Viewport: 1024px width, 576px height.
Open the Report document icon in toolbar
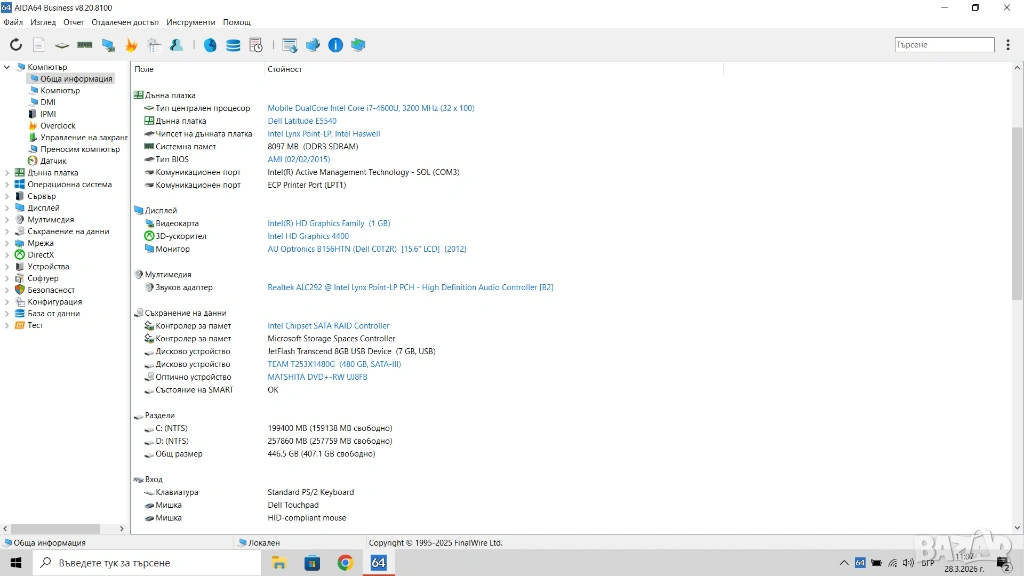coord(39,45)
